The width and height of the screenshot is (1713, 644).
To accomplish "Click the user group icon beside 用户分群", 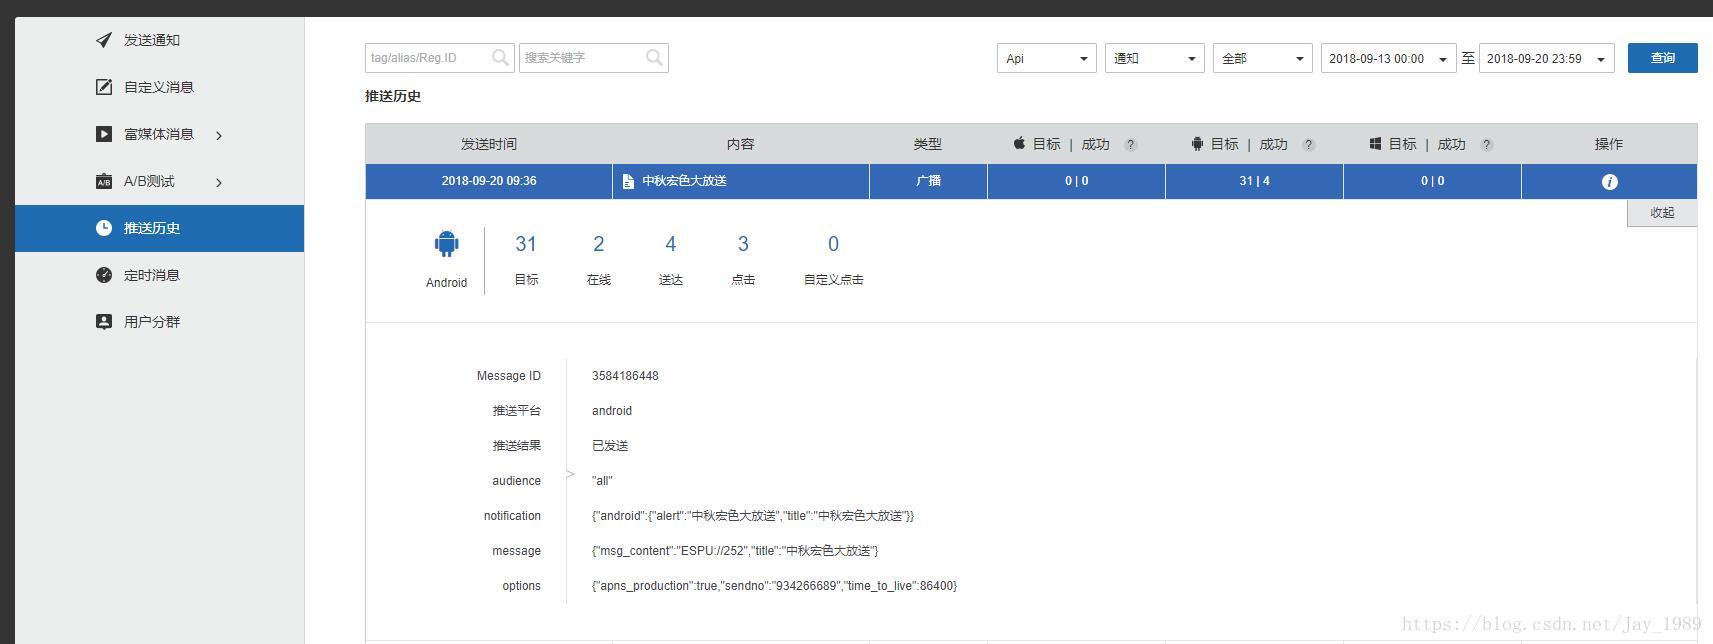I will click(104, 322).
